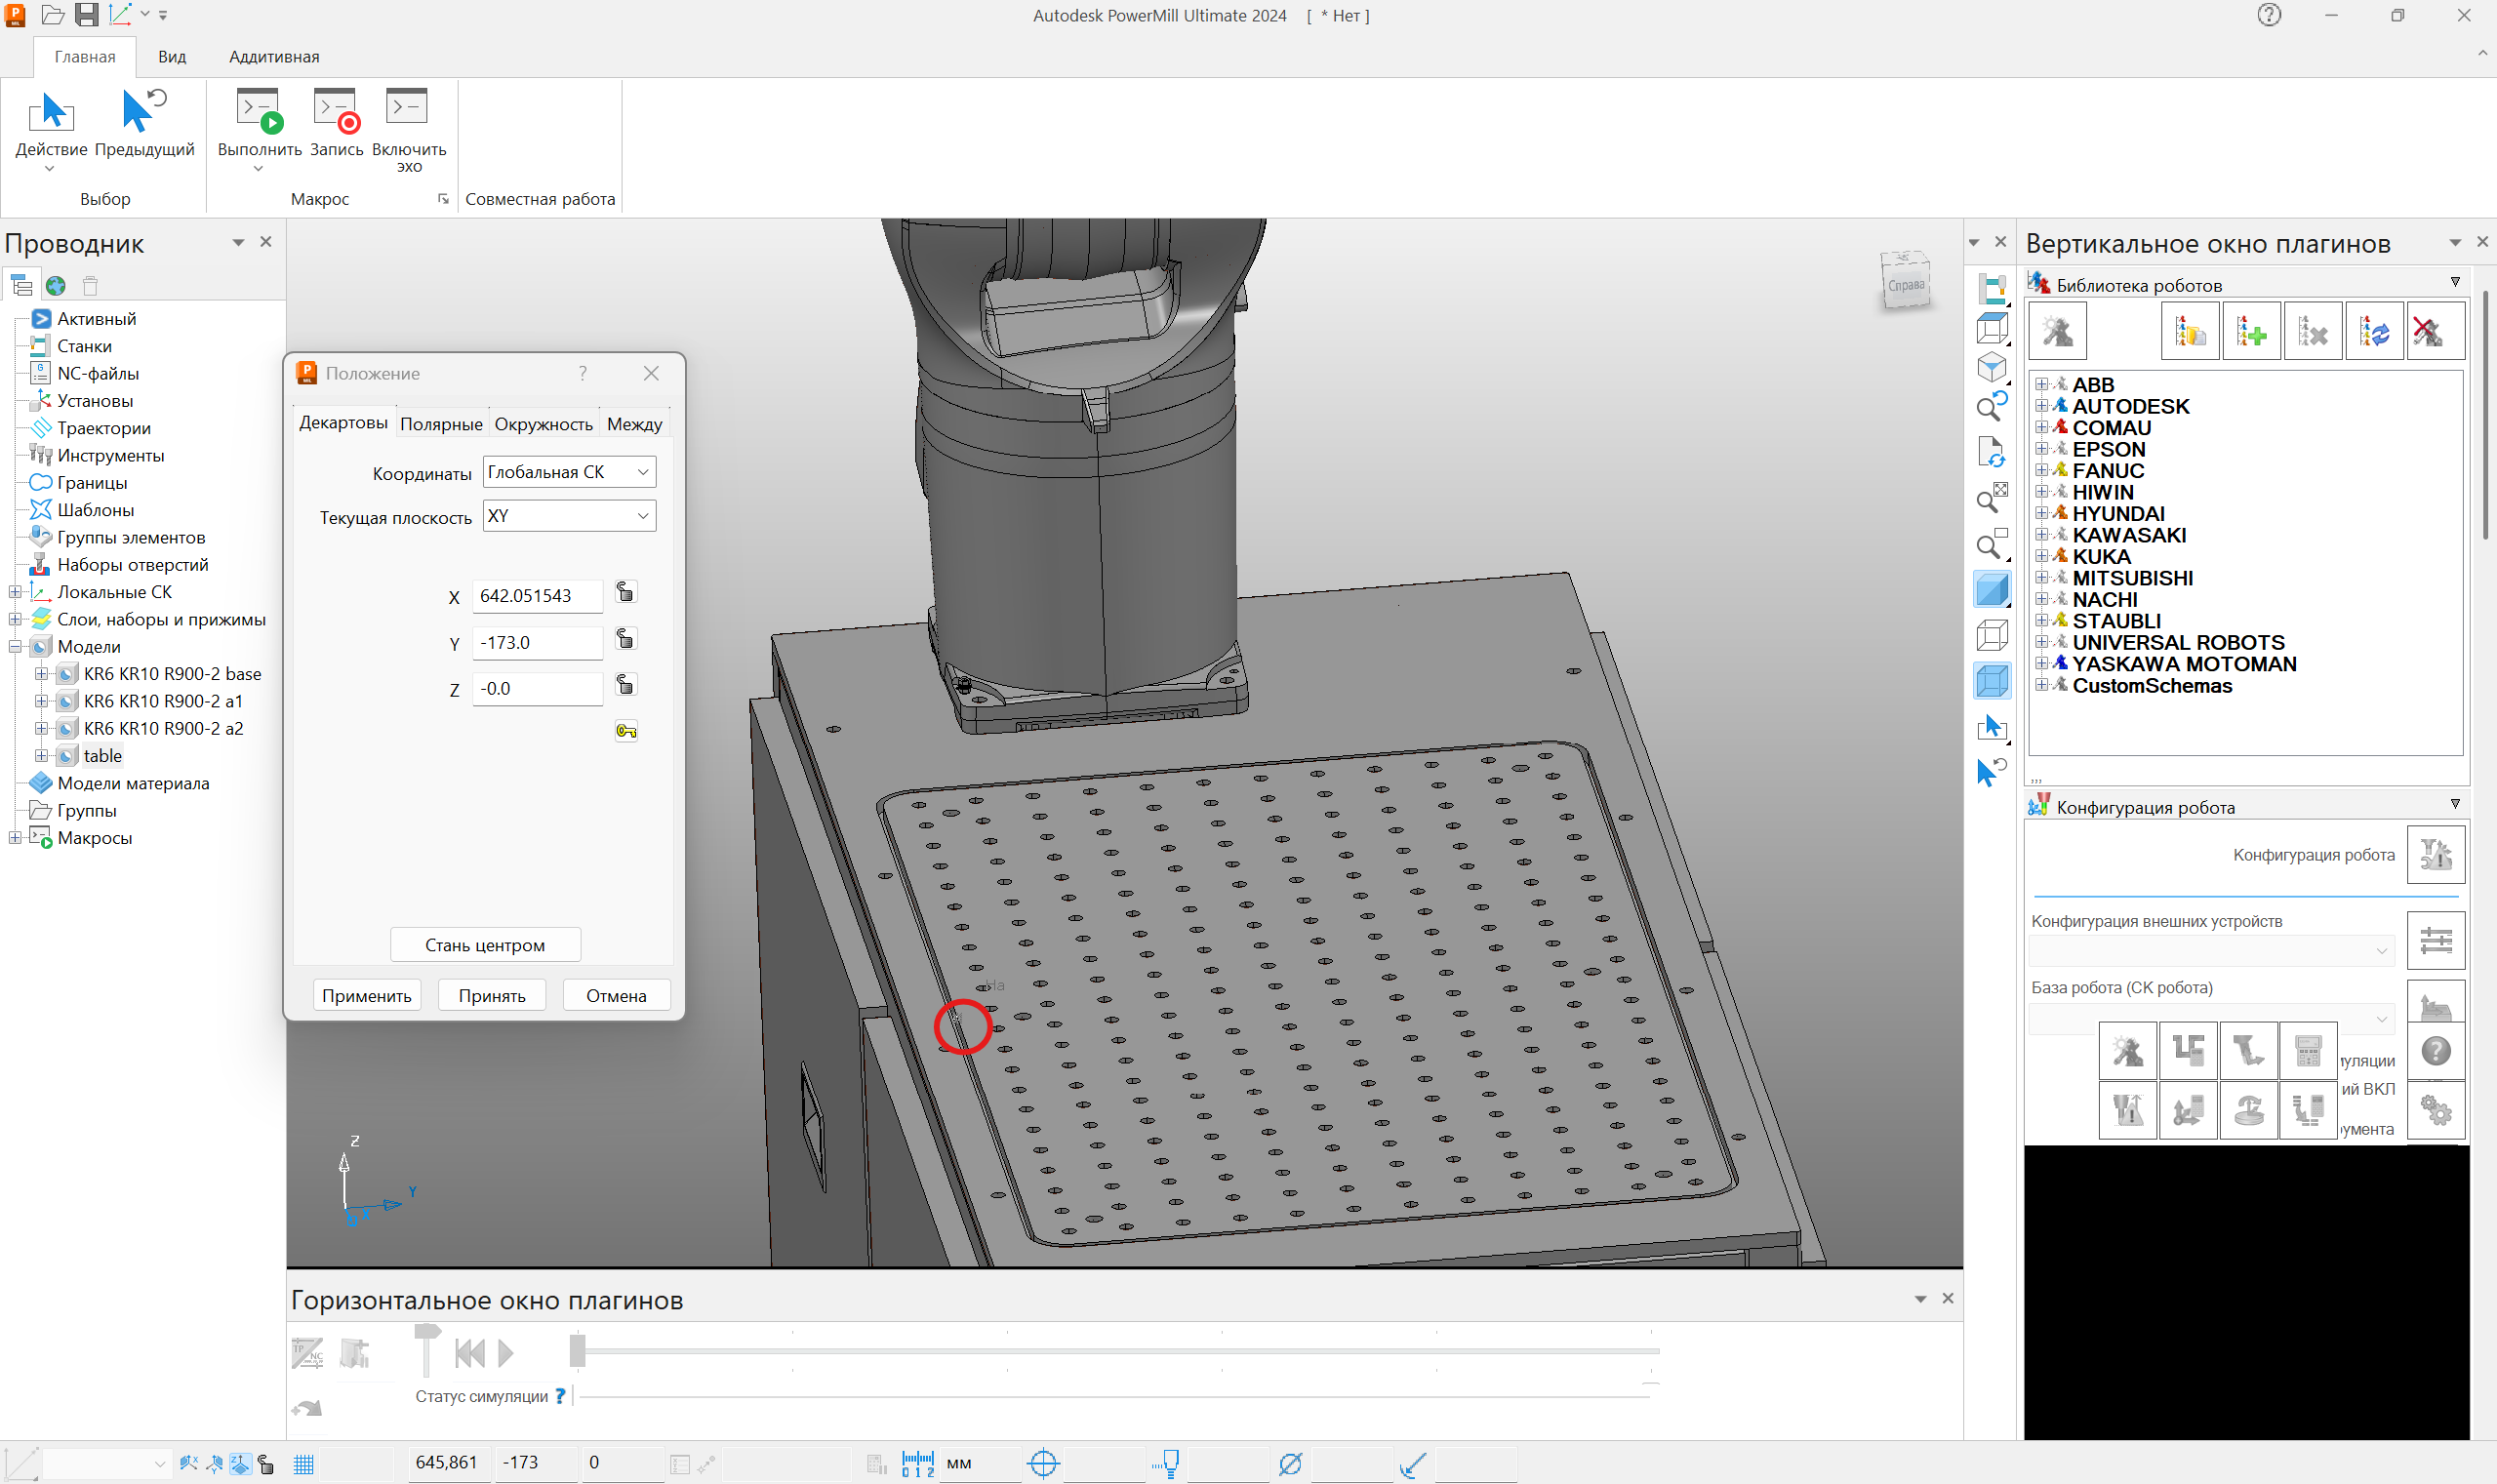Click the help icon in robot configuration panel
Image resolution: width=2497 pixels, height=1484 pixels.
click(2435, 1051)
